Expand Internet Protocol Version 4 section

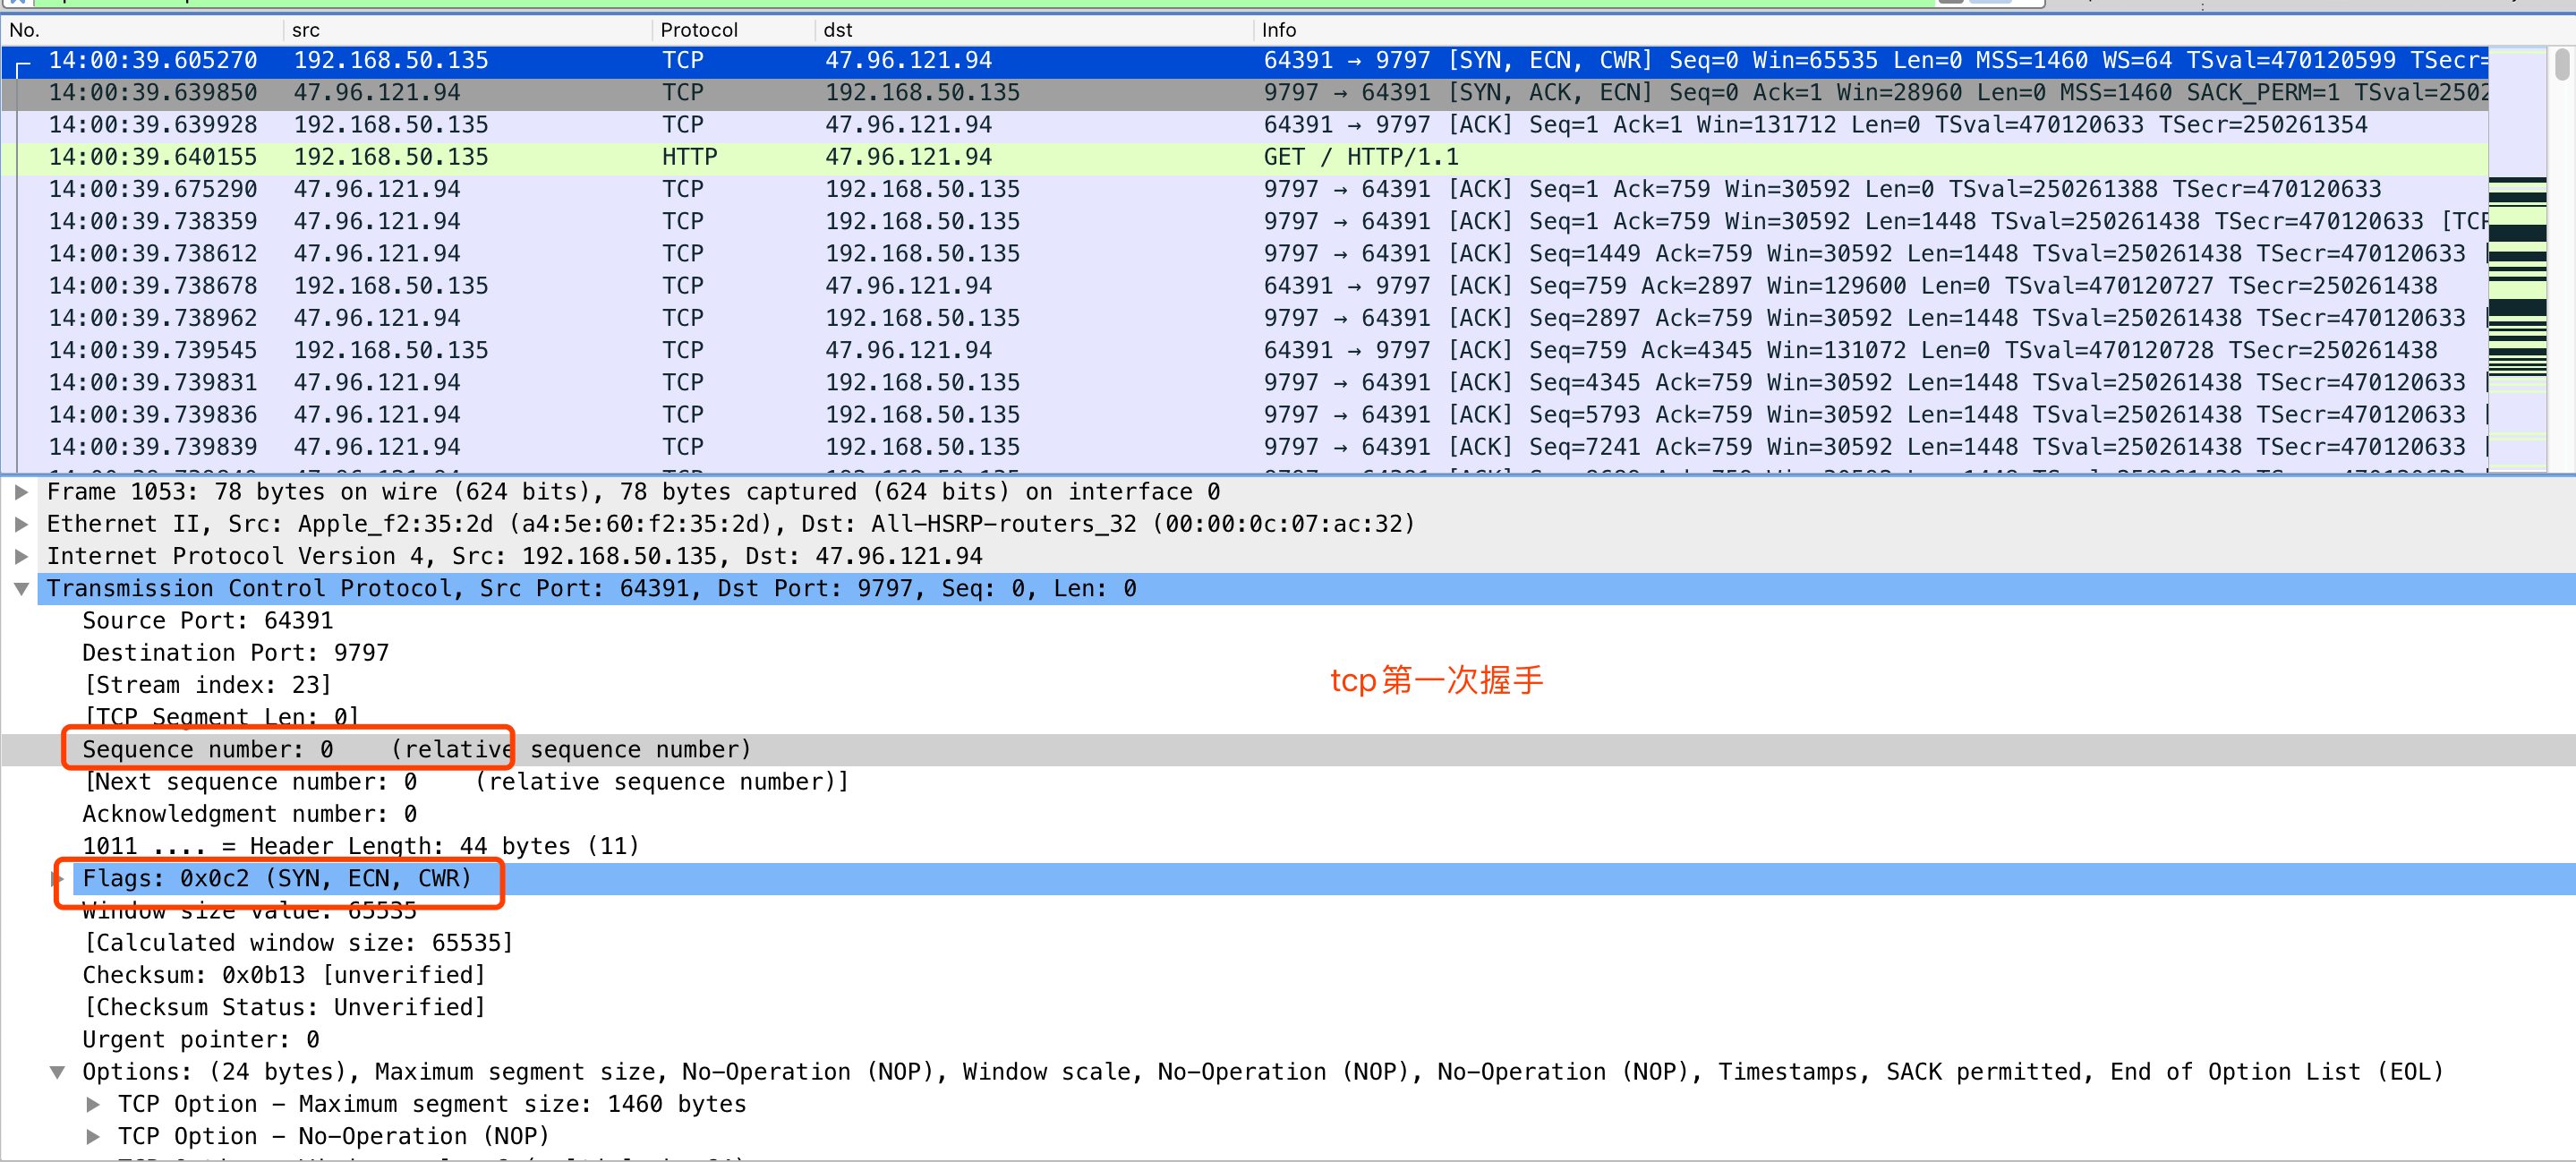21,556
